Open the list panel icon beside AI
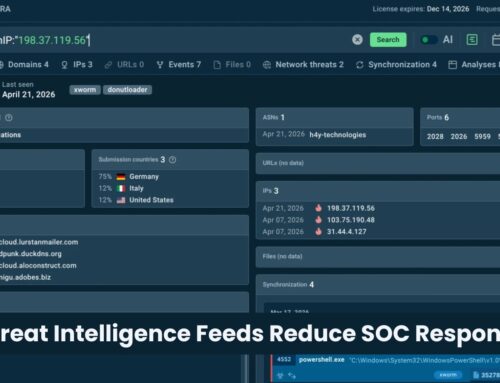The height and width of the screenshot is (383, 500). coord(472,40)
